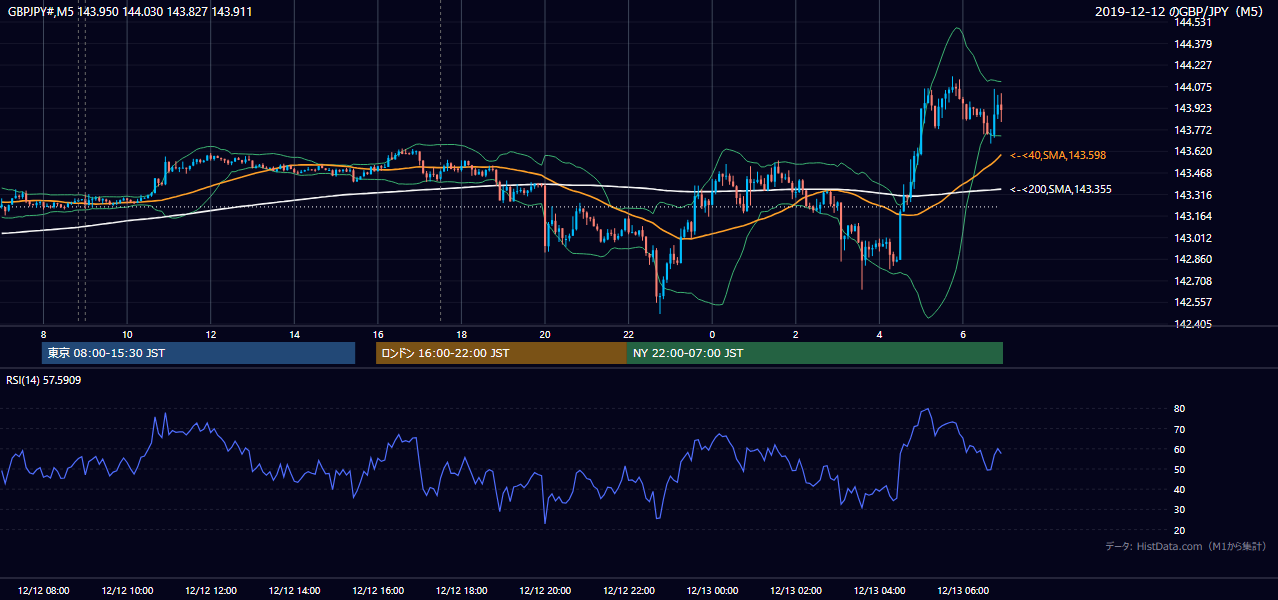Click price axis label 142.860

[x=1194, y=259]
